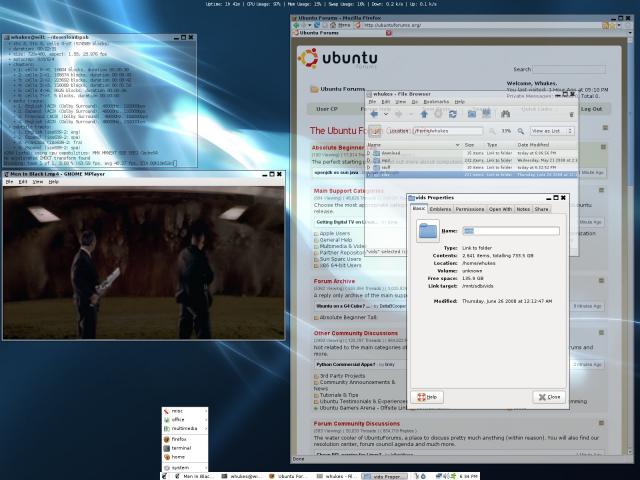This screenshot has width=640, height=480.
Task: Click the zoom out magnifier in File Browser
Action: (492, 131)
